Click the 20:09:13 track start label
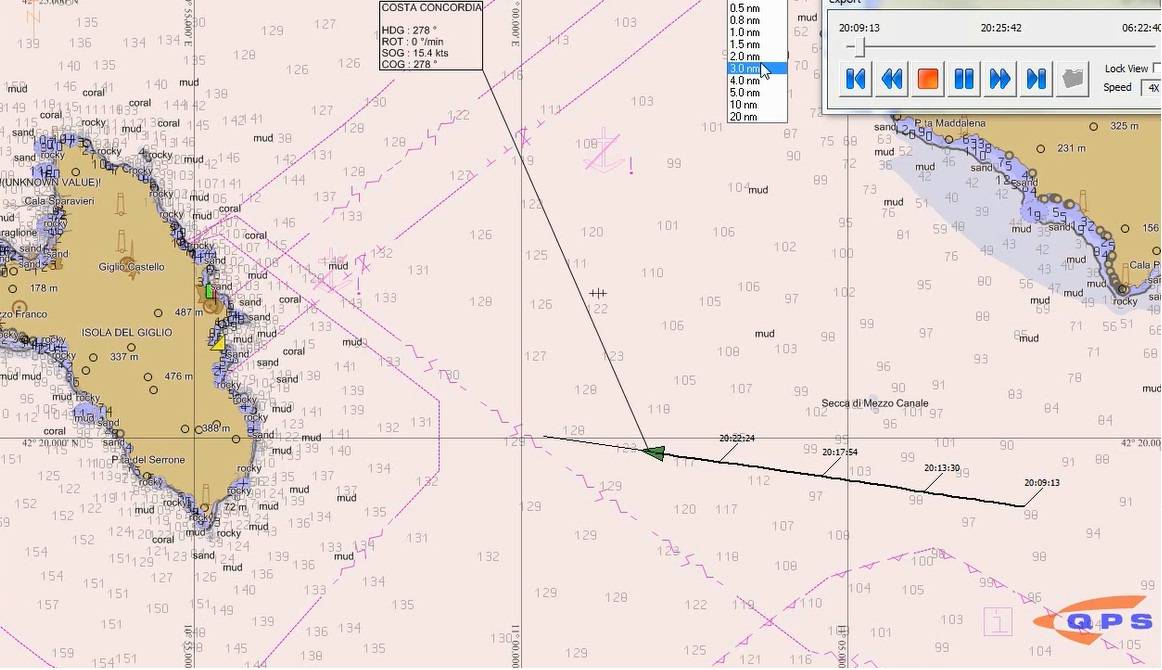1162x670 pixels. tap(1042, 482)
